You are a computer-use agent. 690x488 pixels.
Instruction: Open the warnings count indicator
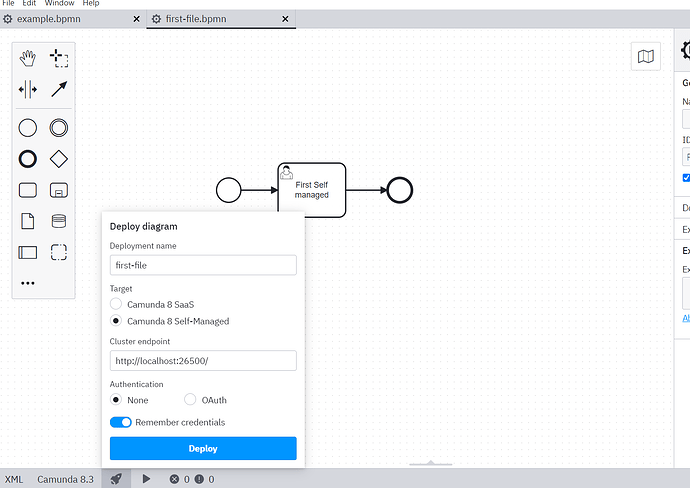tap(205, 479)
